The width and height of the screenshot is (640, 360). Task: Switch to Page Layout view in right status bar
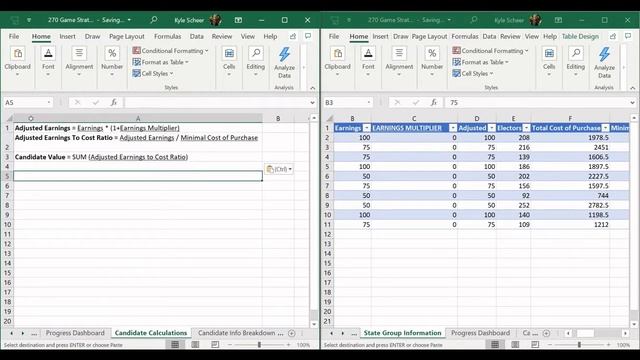[x=515, y=345]
